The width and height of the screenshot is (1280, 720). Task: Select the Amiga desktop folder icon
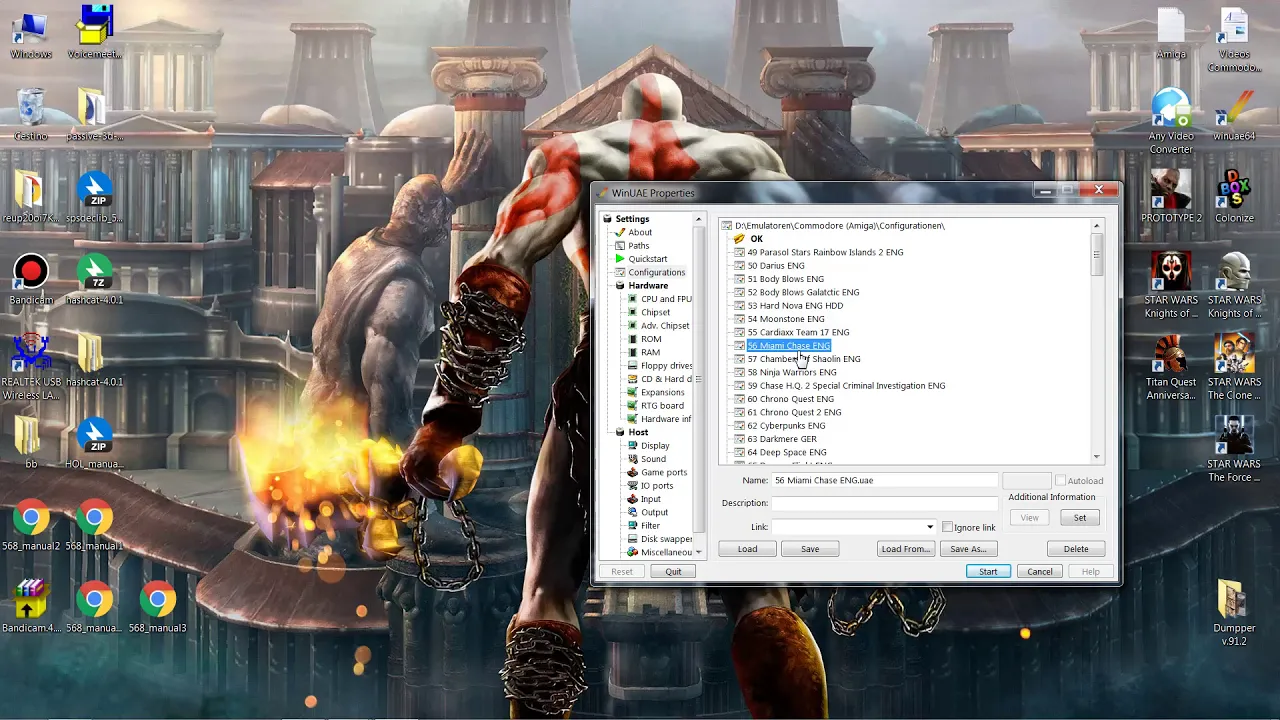point(1171,35)
